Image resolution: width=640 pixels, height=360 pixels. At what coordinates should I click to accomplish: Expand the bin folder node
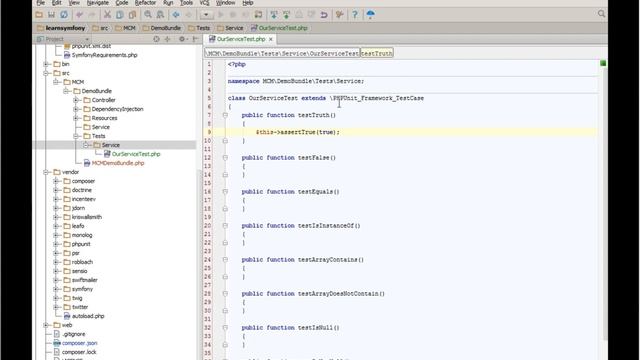tap(46, 64)
